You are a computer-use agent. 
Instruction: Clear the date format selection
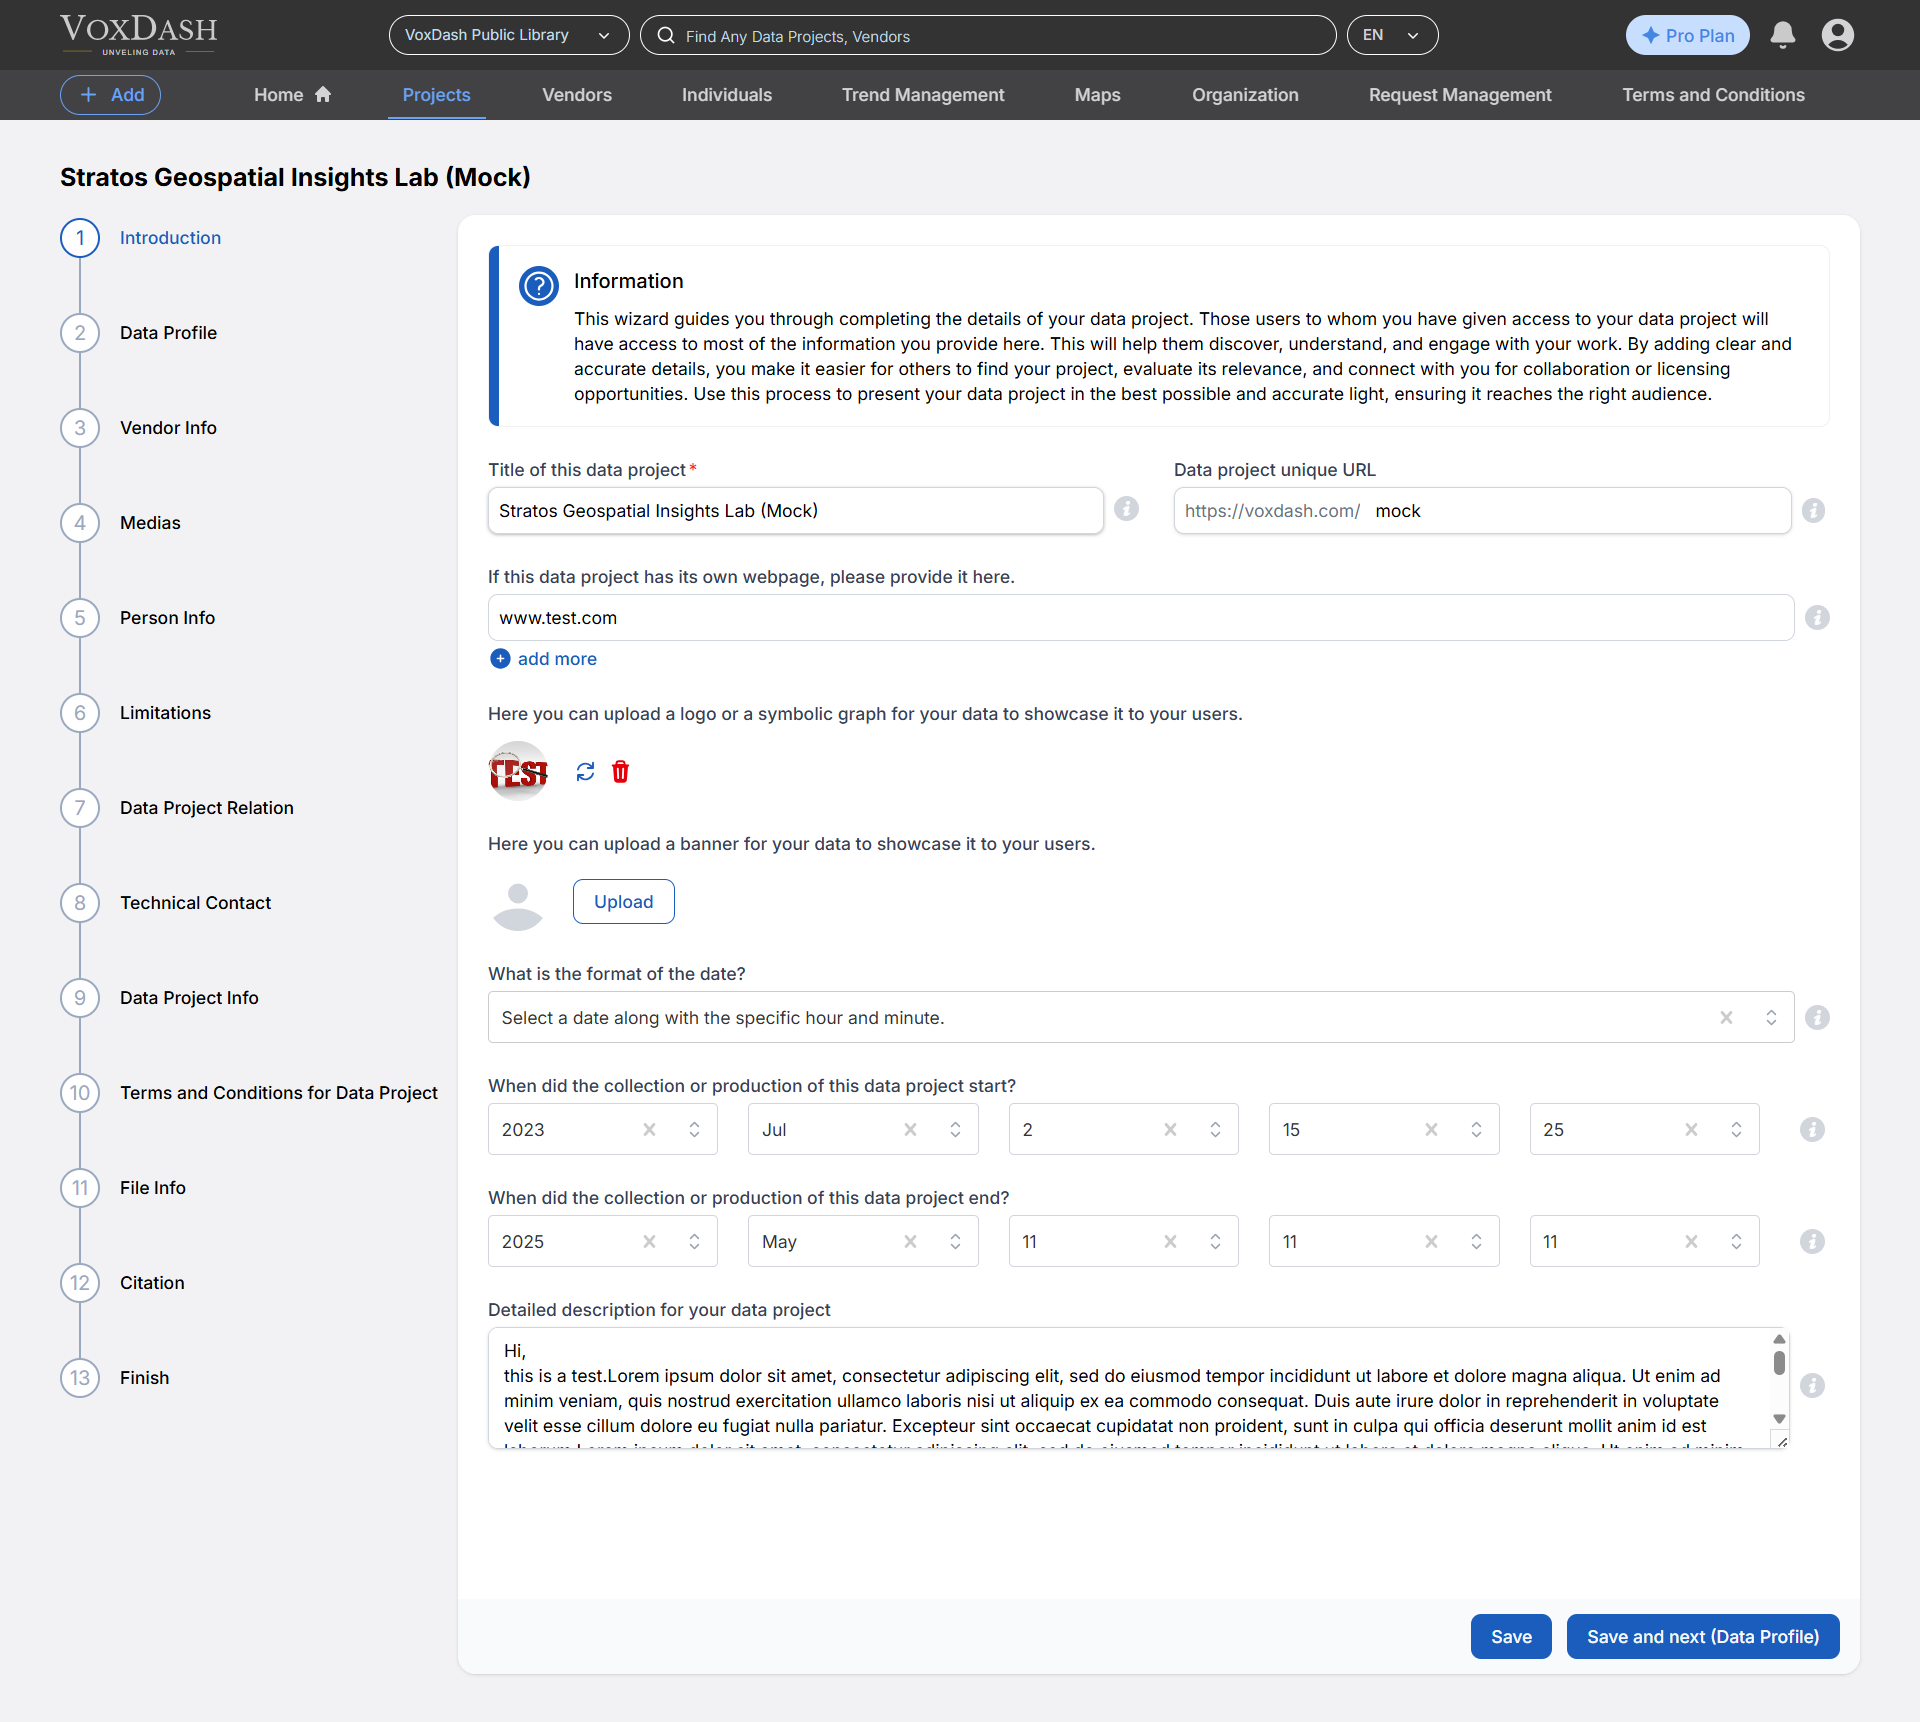1727,1017
